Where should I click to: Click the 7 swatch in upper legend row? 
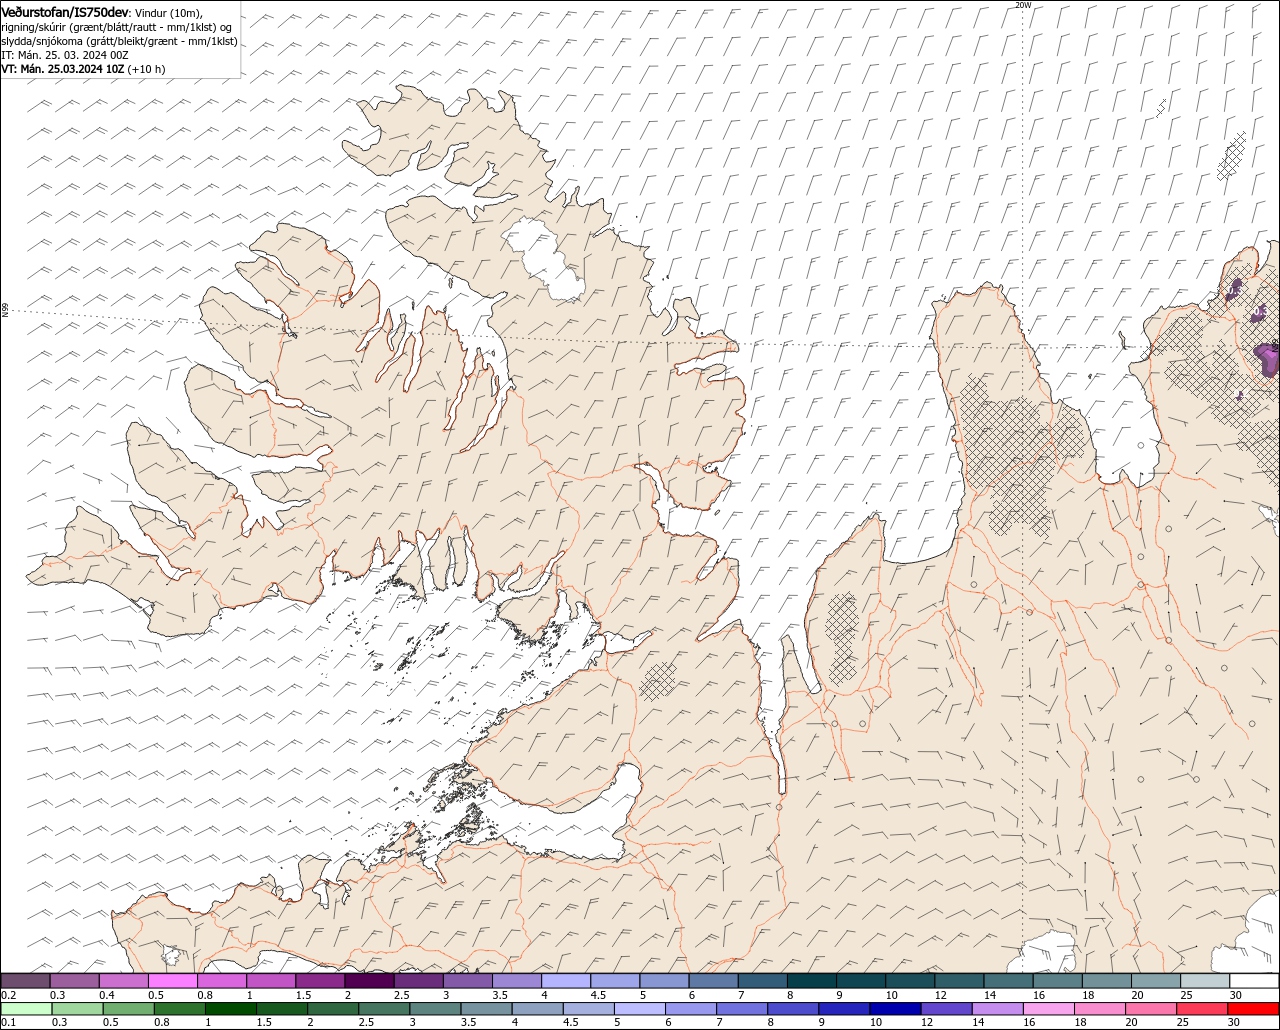763,981
